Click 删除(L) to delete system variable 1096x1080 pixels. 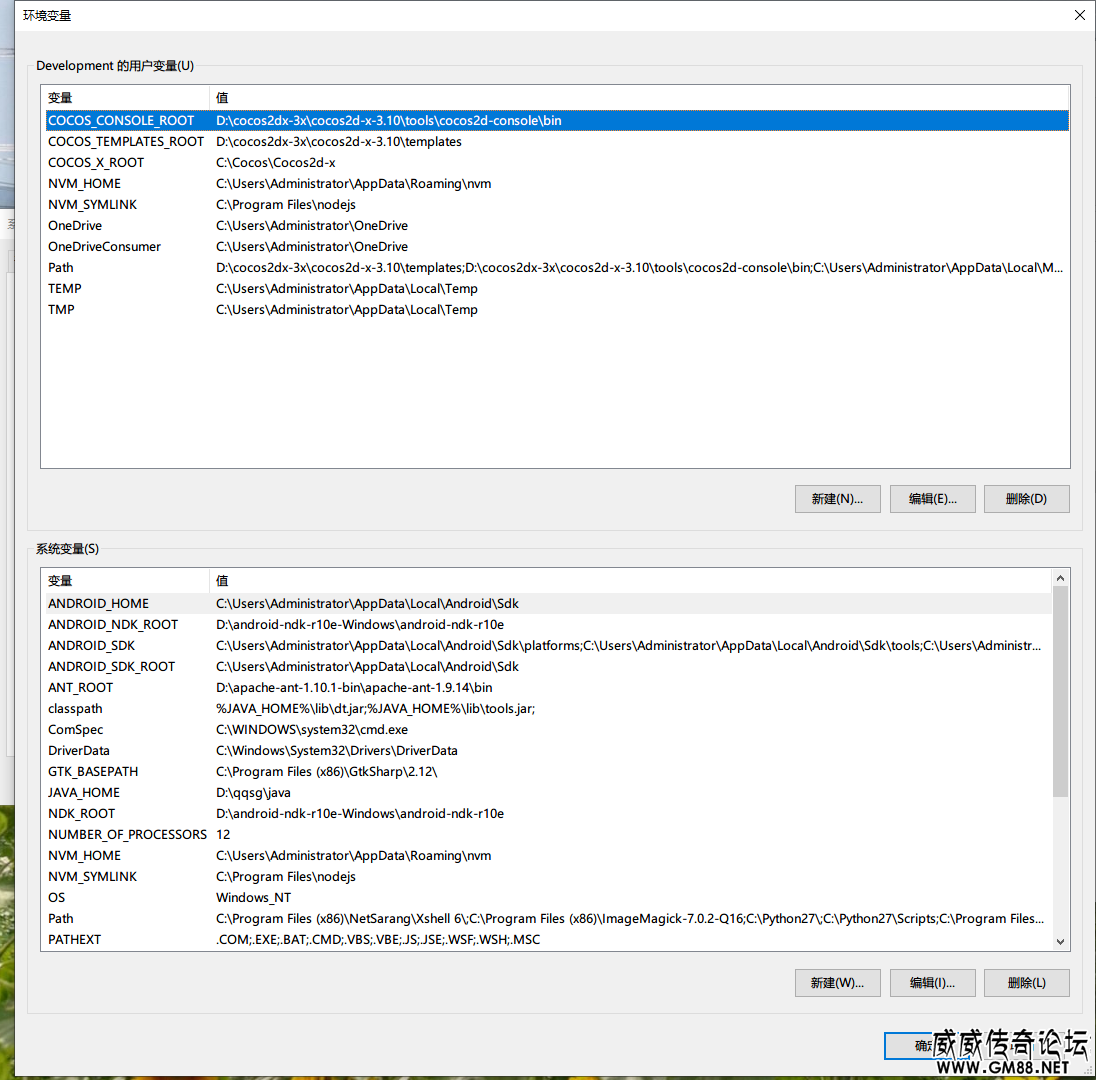[x=1026, y=983]
